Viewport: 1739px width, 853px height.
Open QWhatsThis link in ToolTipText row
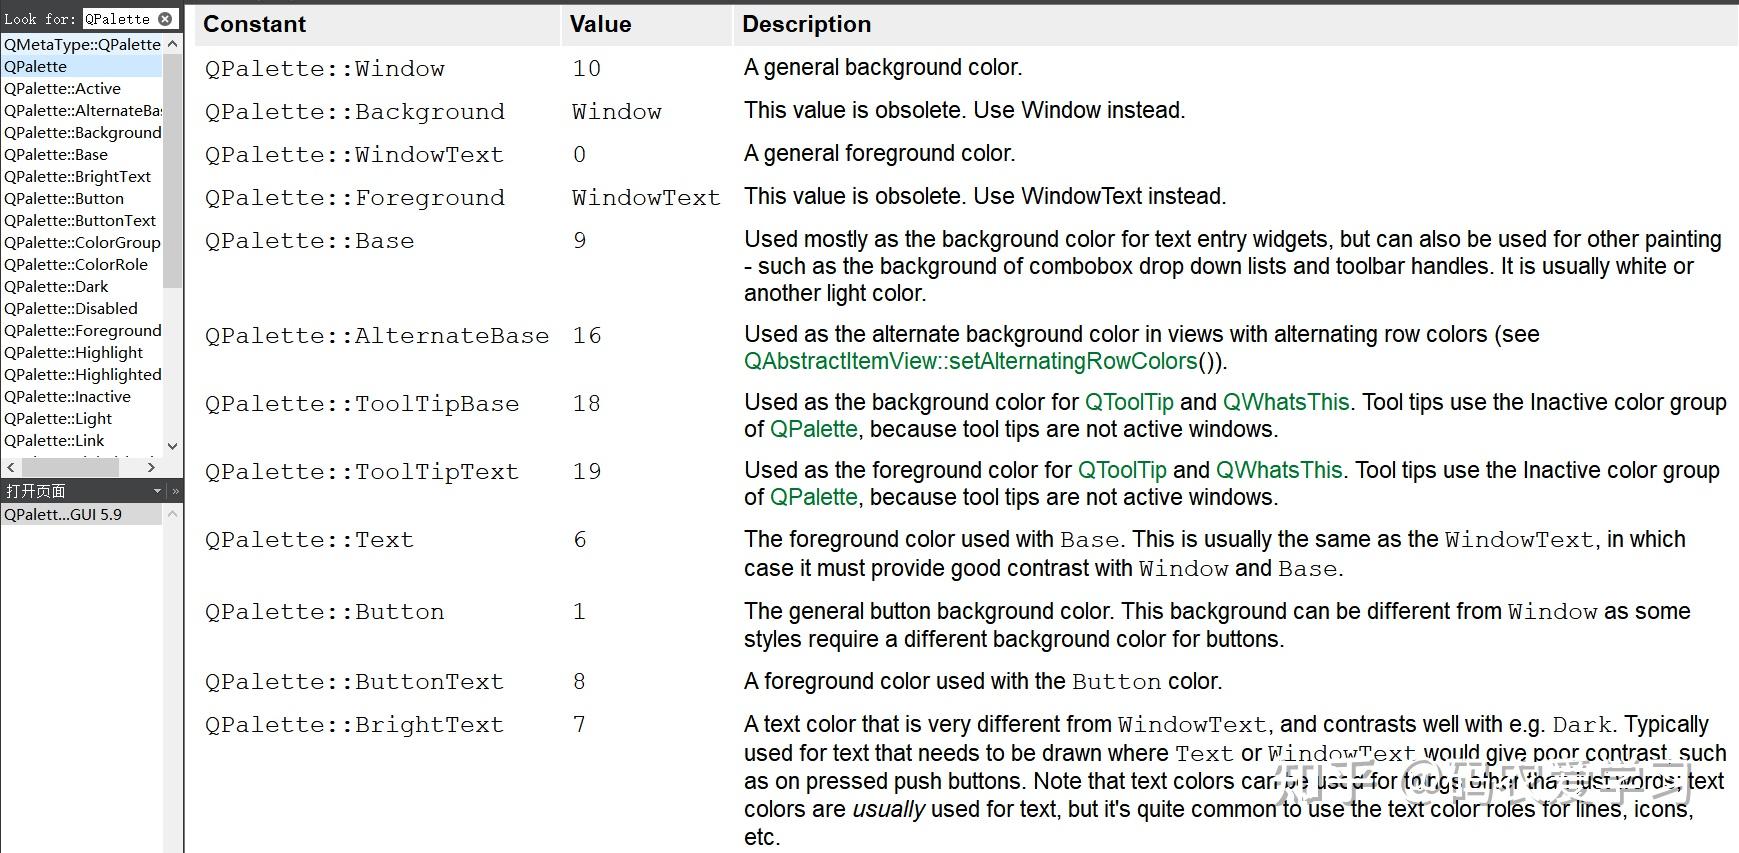pos(1278,471)
